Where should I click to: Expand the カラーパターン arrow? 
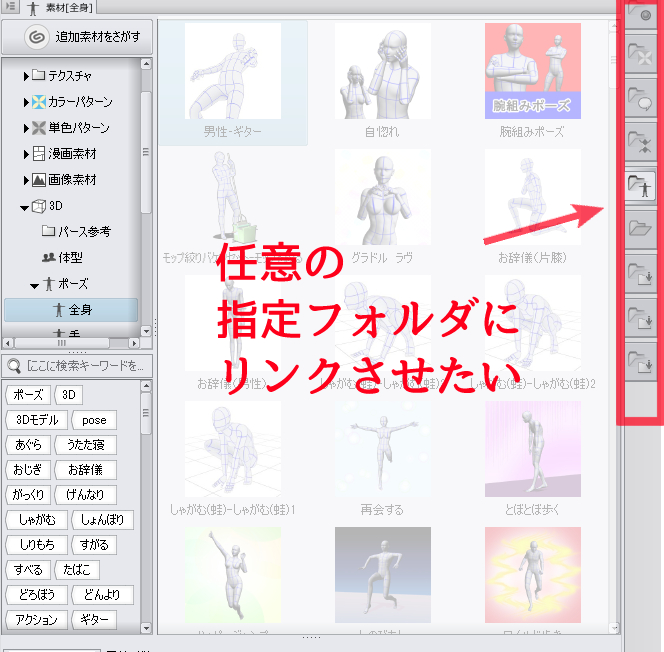point(26,102)
